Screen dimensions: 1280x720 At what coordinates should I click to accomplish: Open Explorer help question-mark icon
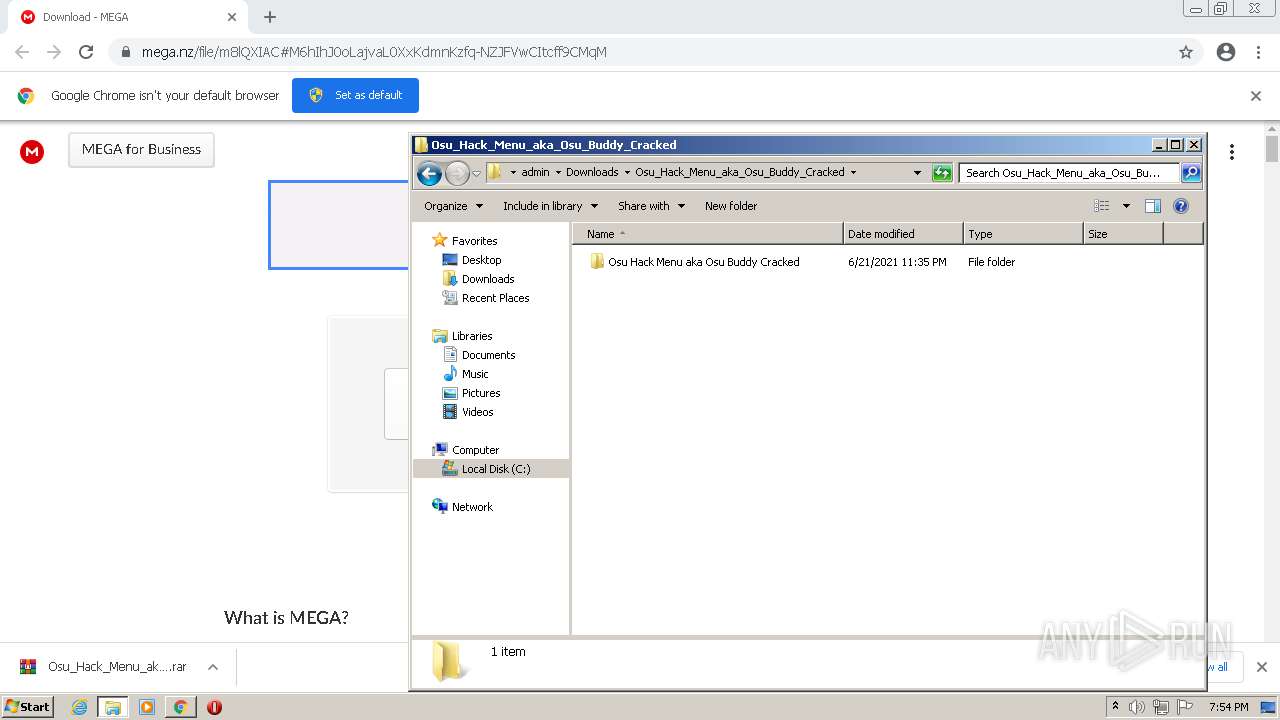[1181, 206]
